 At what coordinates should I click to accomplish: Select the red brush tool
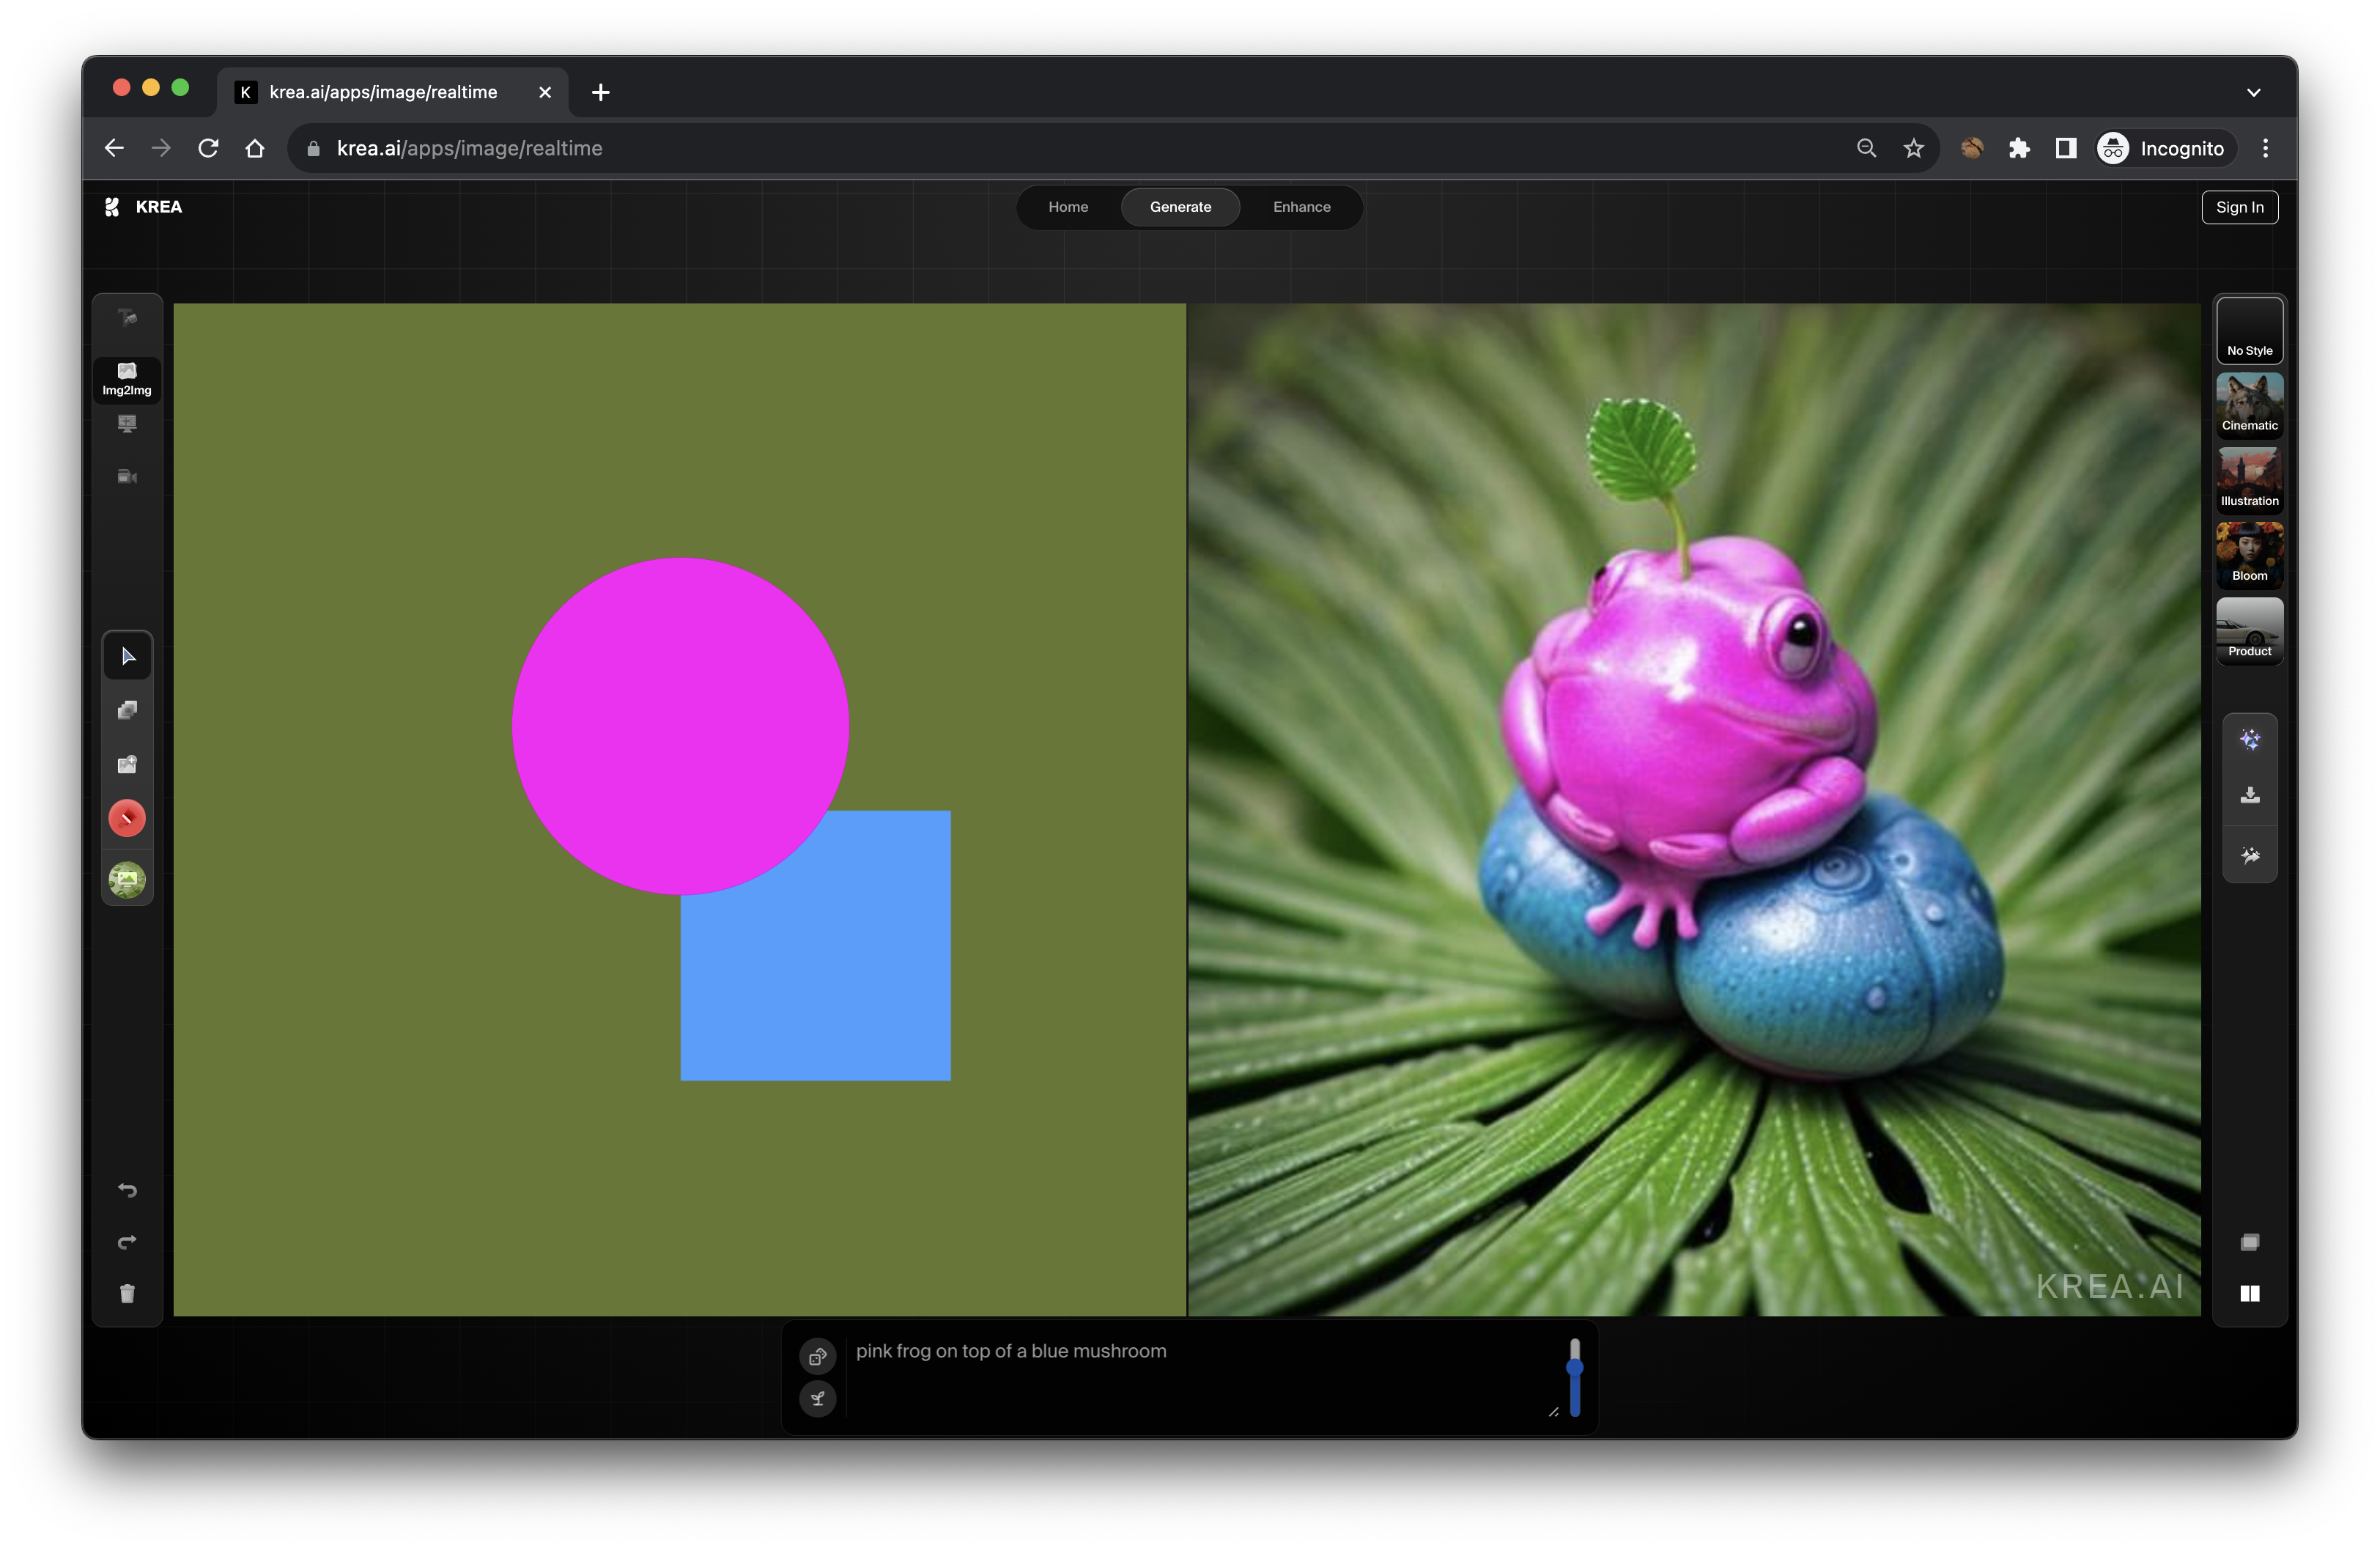[x=127, y=818]
